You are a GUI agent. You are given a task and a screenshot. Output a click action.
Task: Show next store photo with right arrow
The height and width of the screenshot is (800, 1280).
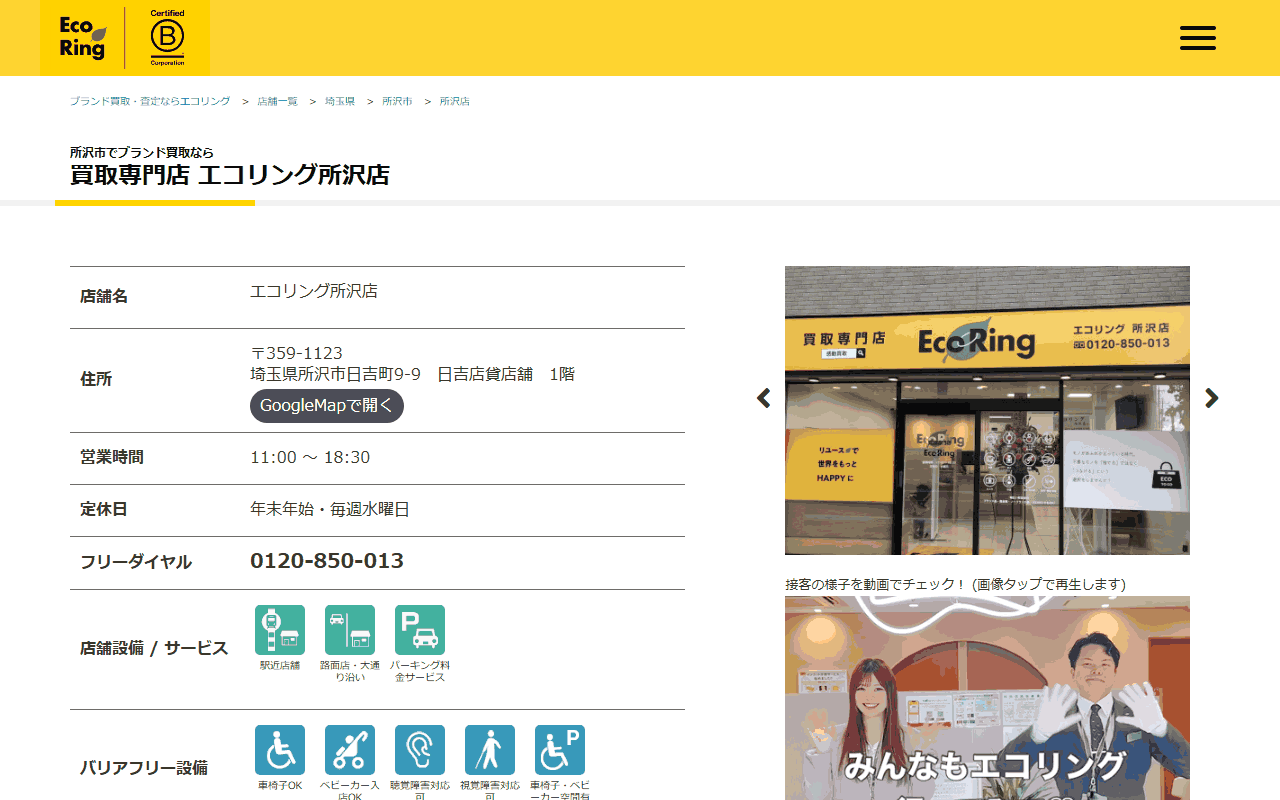click(x=1212, y=398)
